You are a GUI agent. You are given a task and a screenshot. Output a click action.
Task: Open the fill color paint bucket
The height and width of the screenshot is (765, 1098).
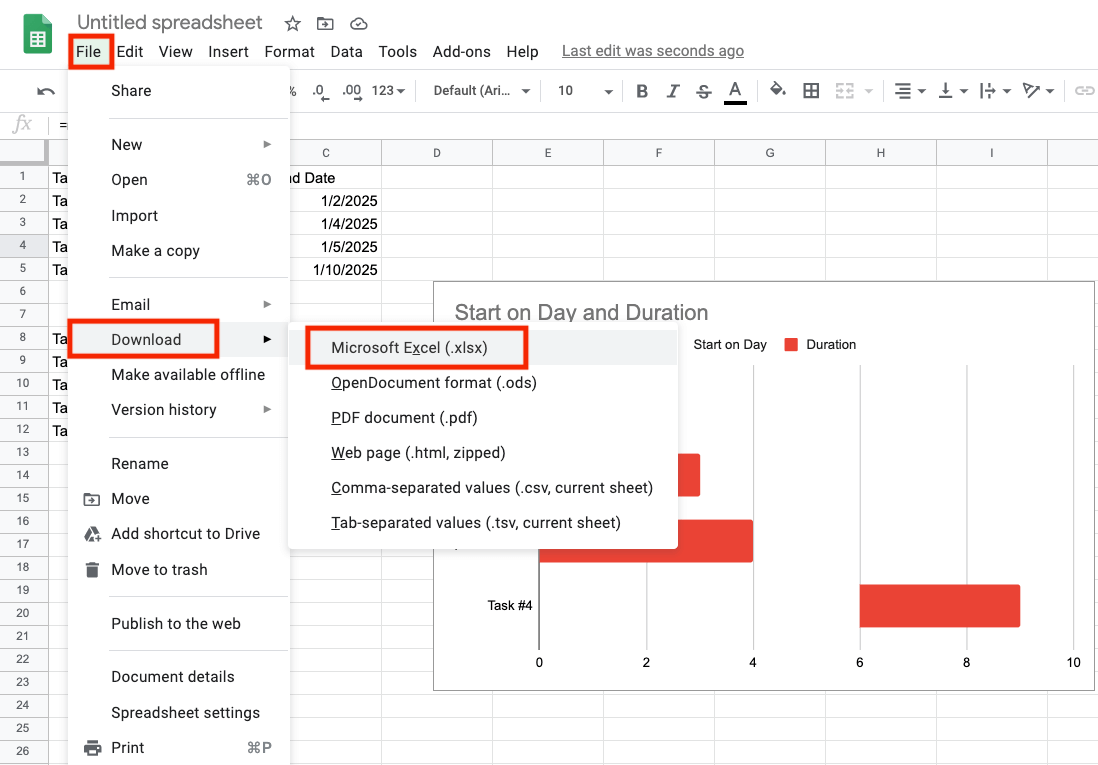click(778, 91)
